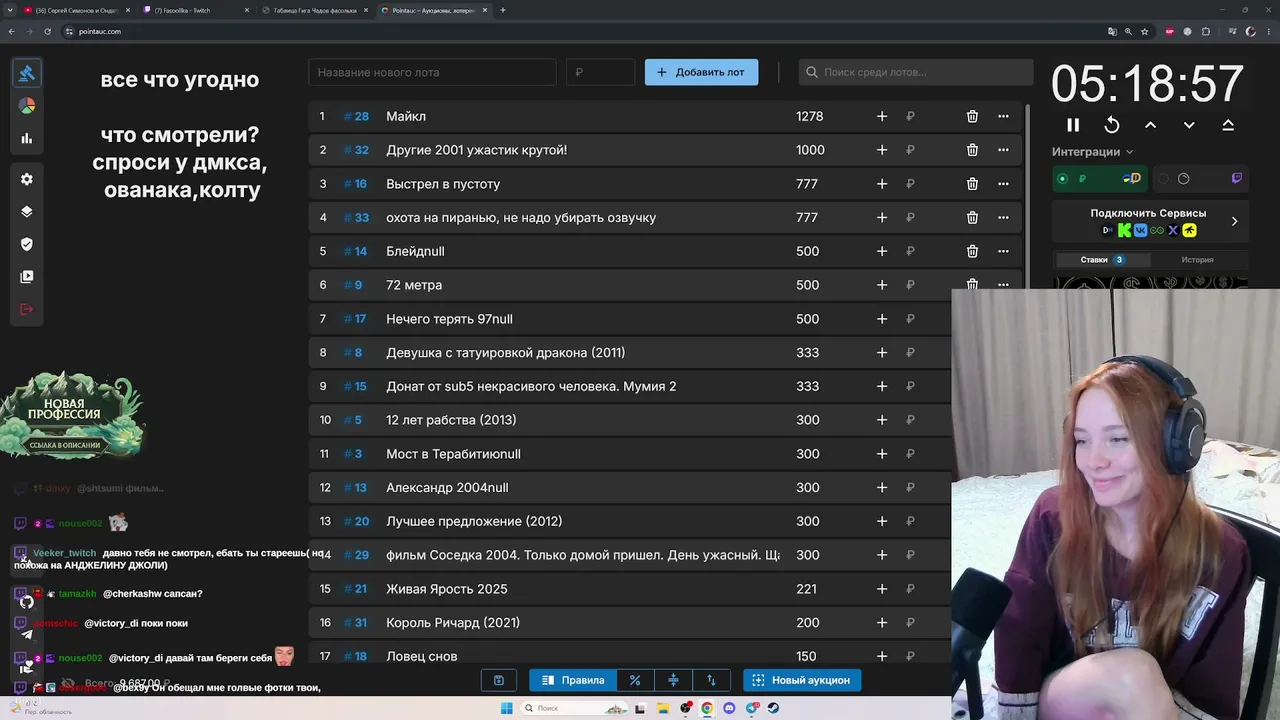Viewport: 1280px width, 720px height.
Task: Click the timer's underlined up-arrow button
Action: click(x=1228, y=125)
